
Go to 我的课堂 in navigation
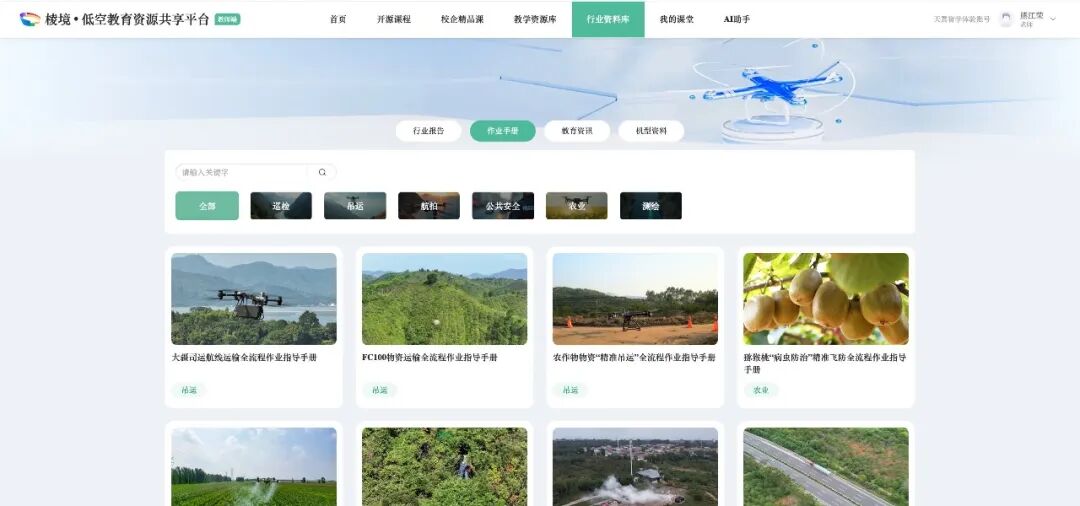[677, 19]
